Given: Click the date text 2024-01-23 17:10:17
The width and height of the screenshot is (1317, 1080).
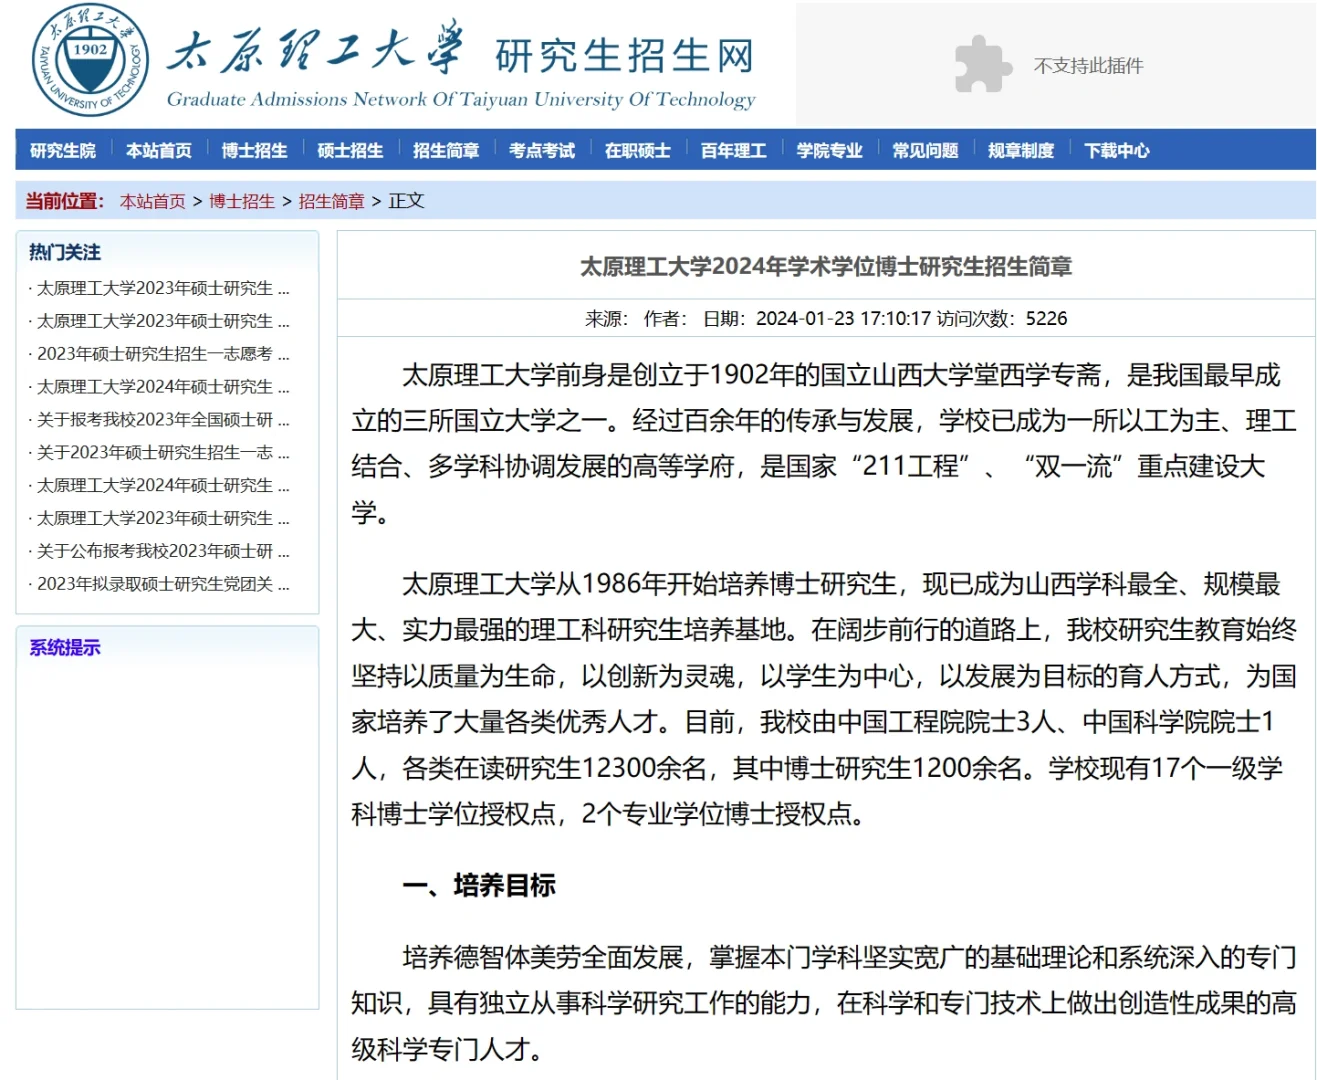Looking at the screenshot, I should pyautogui.click(x=843, y=319).
